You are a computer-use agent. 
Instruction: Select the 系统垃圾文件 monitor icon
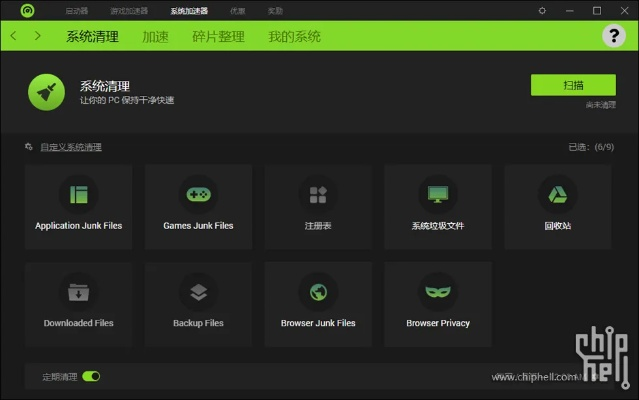point(438,194)
